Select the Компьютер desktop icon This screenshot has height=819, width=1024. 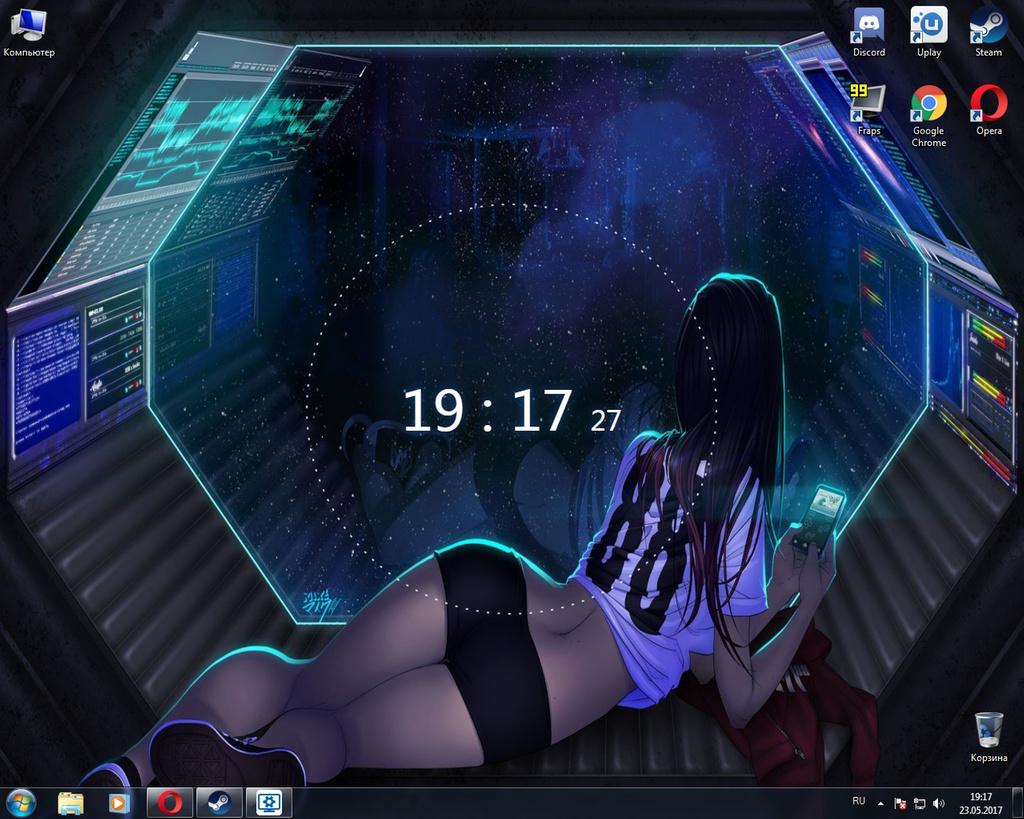[x=29, y=33]
